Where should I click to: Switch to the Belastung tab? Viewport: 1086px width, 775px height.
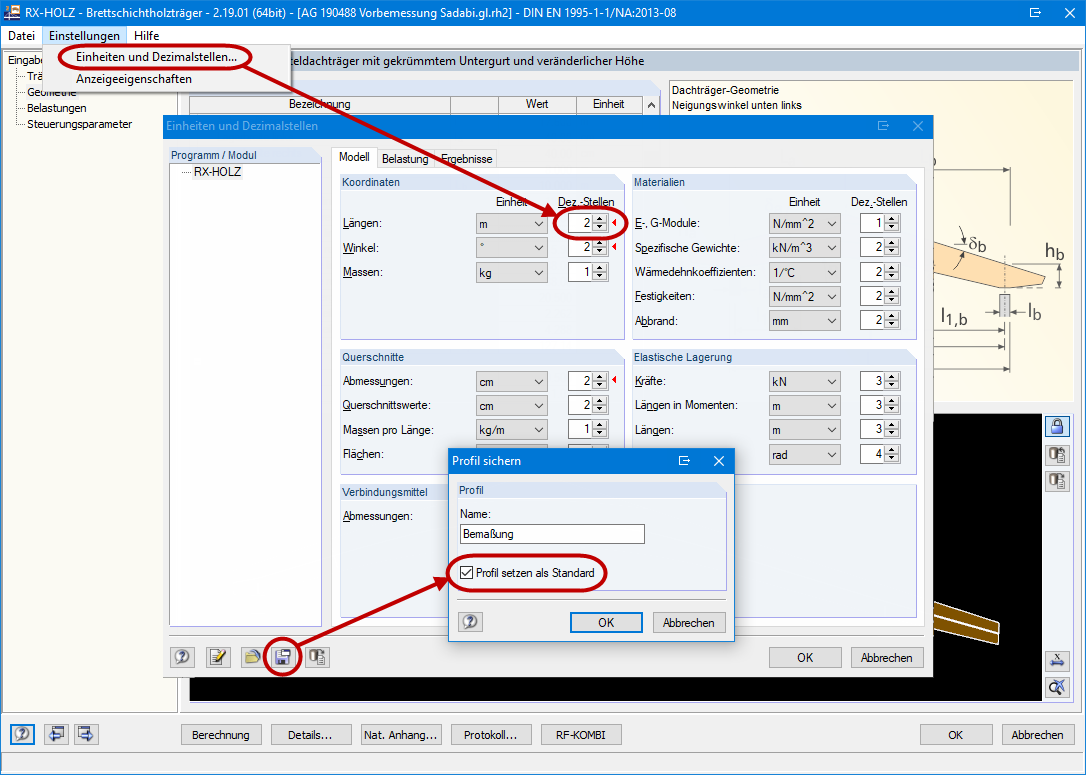[405, 159]
